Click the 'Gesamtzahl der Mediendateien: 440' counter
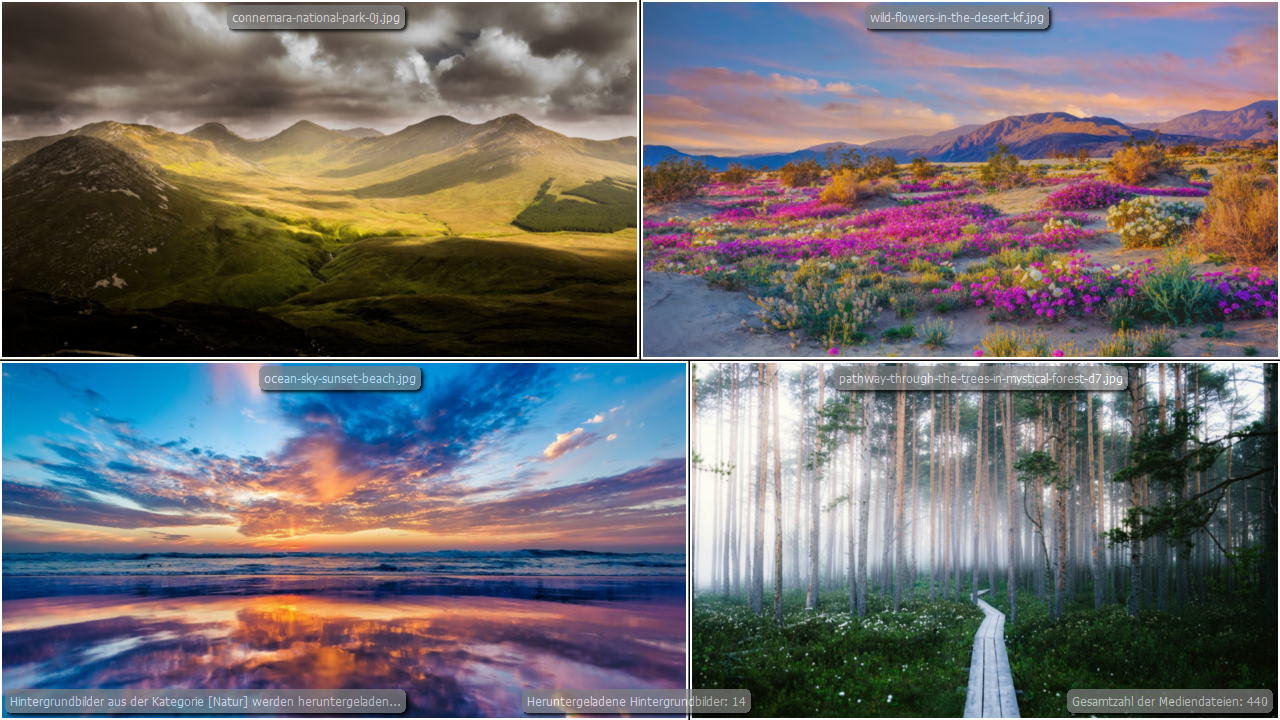The width and height of the screenshot is (1280, 720). coord(1170,702)
